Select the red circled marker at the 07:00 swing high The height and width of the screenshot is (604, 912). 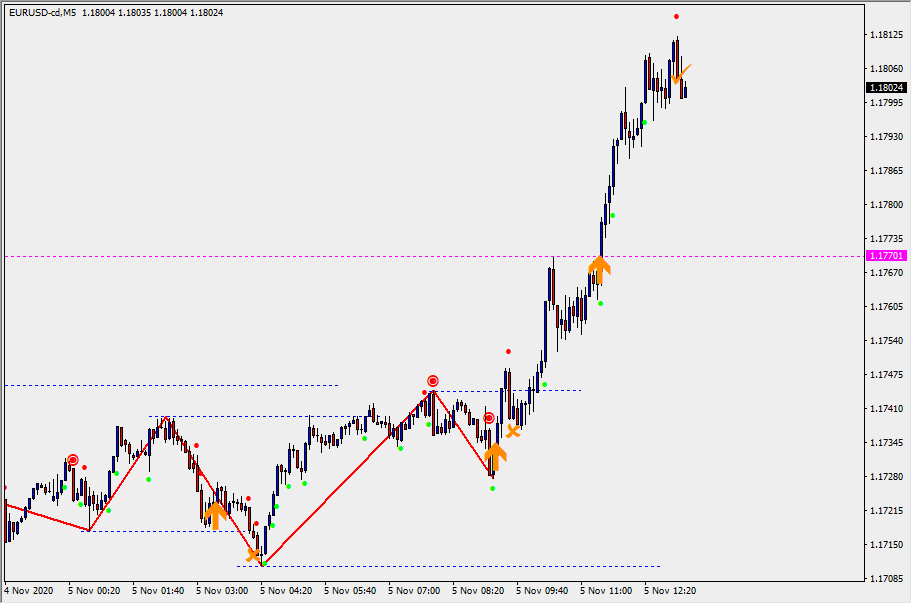click(432, 381)
